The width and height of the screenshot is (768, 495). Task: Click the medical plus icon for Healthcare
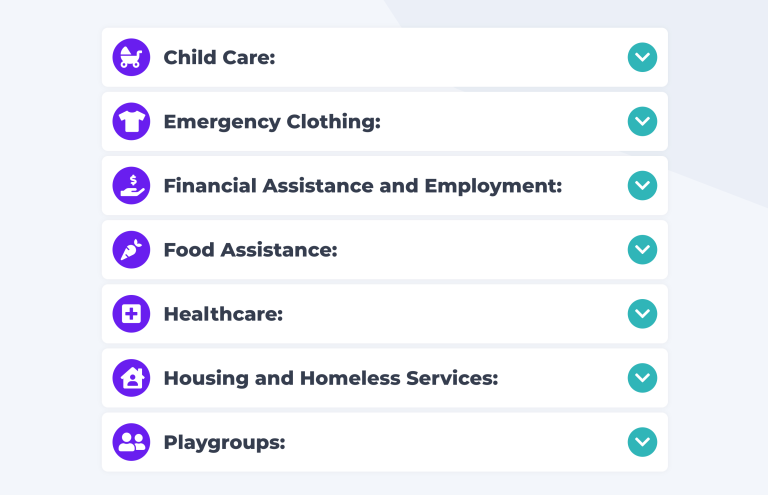131,314
